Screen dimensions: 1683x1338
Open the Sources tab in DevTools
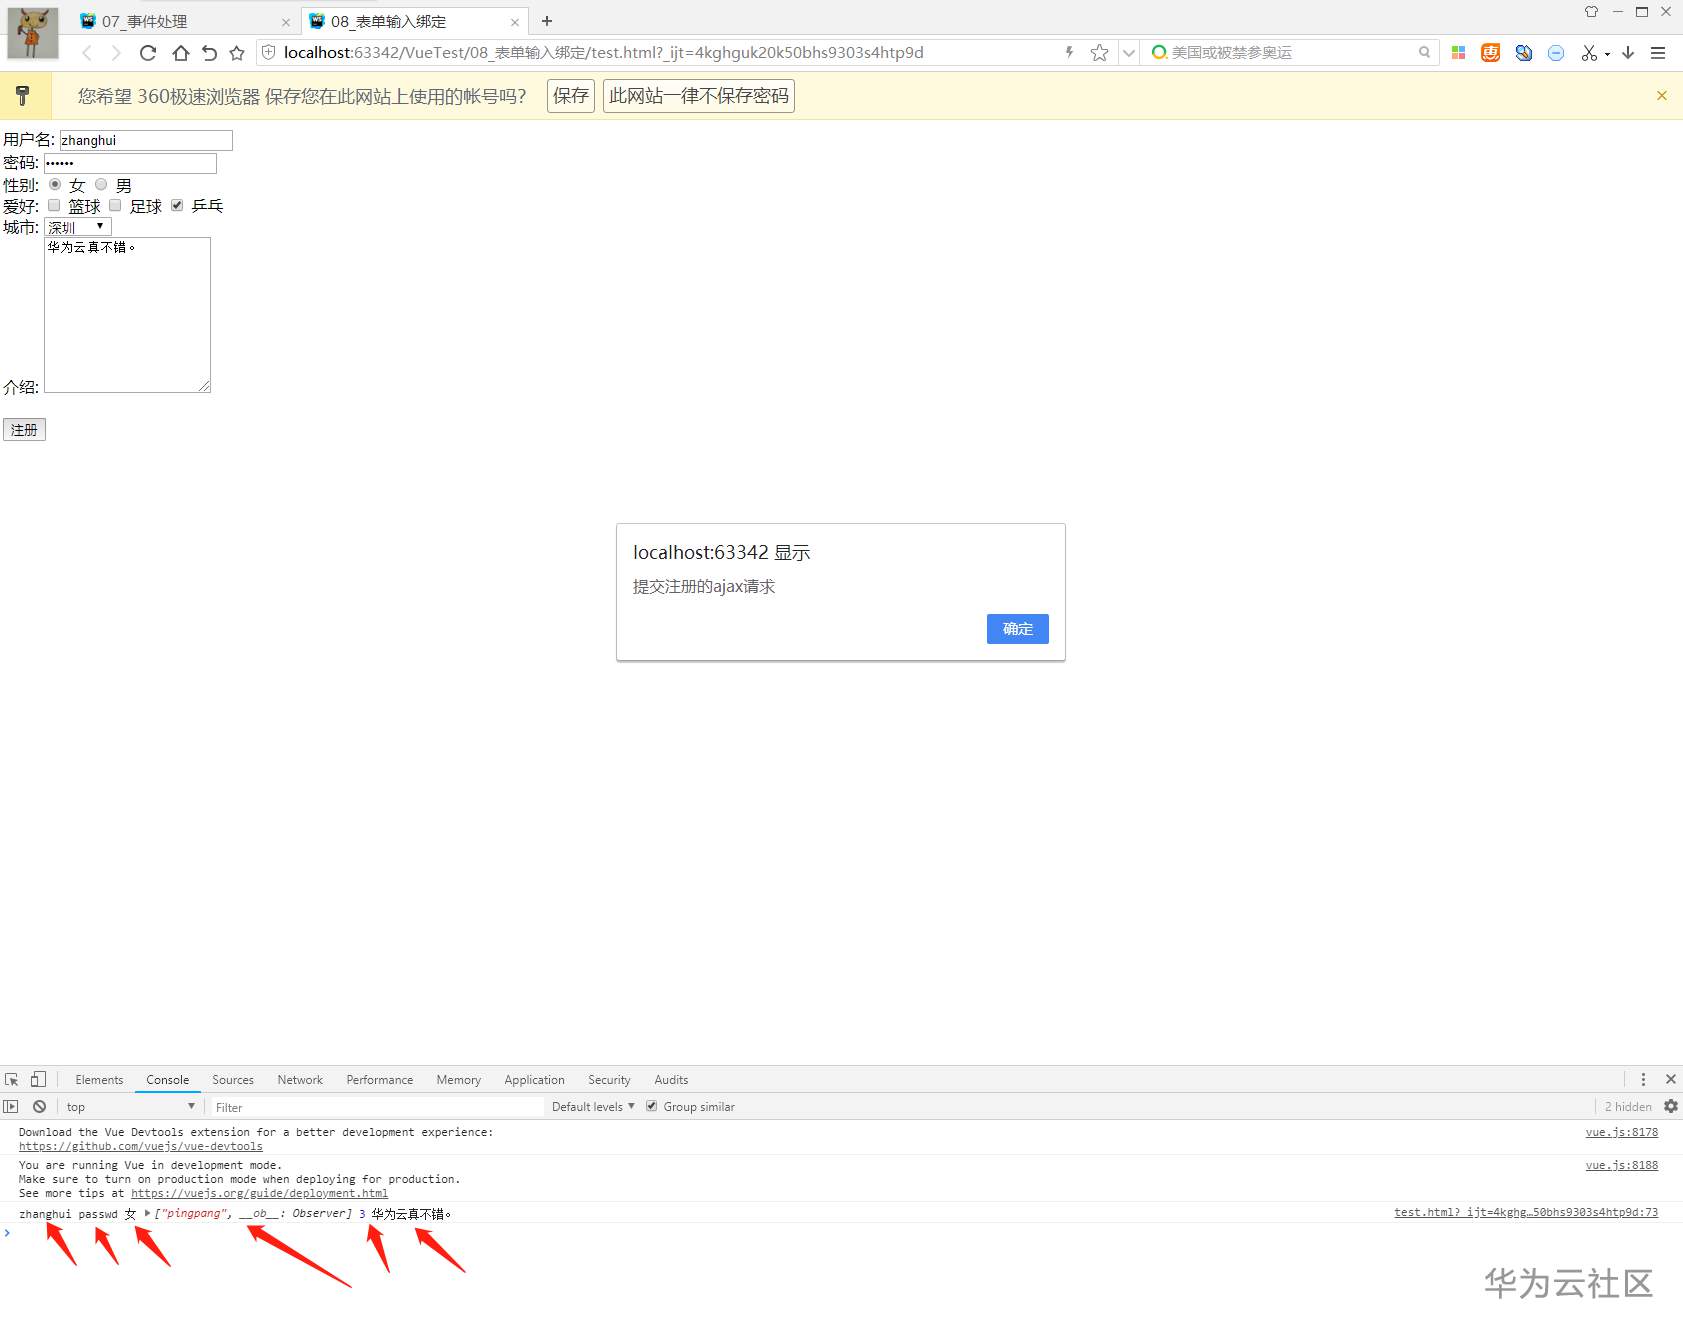233,1080
